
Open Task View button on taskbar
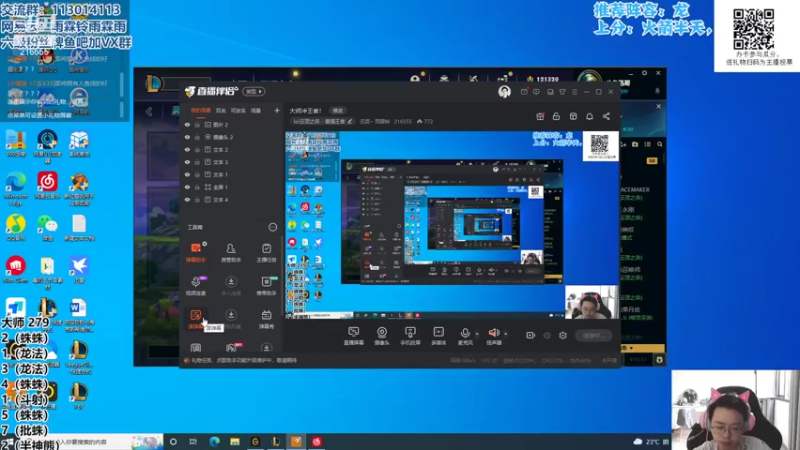pyautogui.click(x=193, y=441)
